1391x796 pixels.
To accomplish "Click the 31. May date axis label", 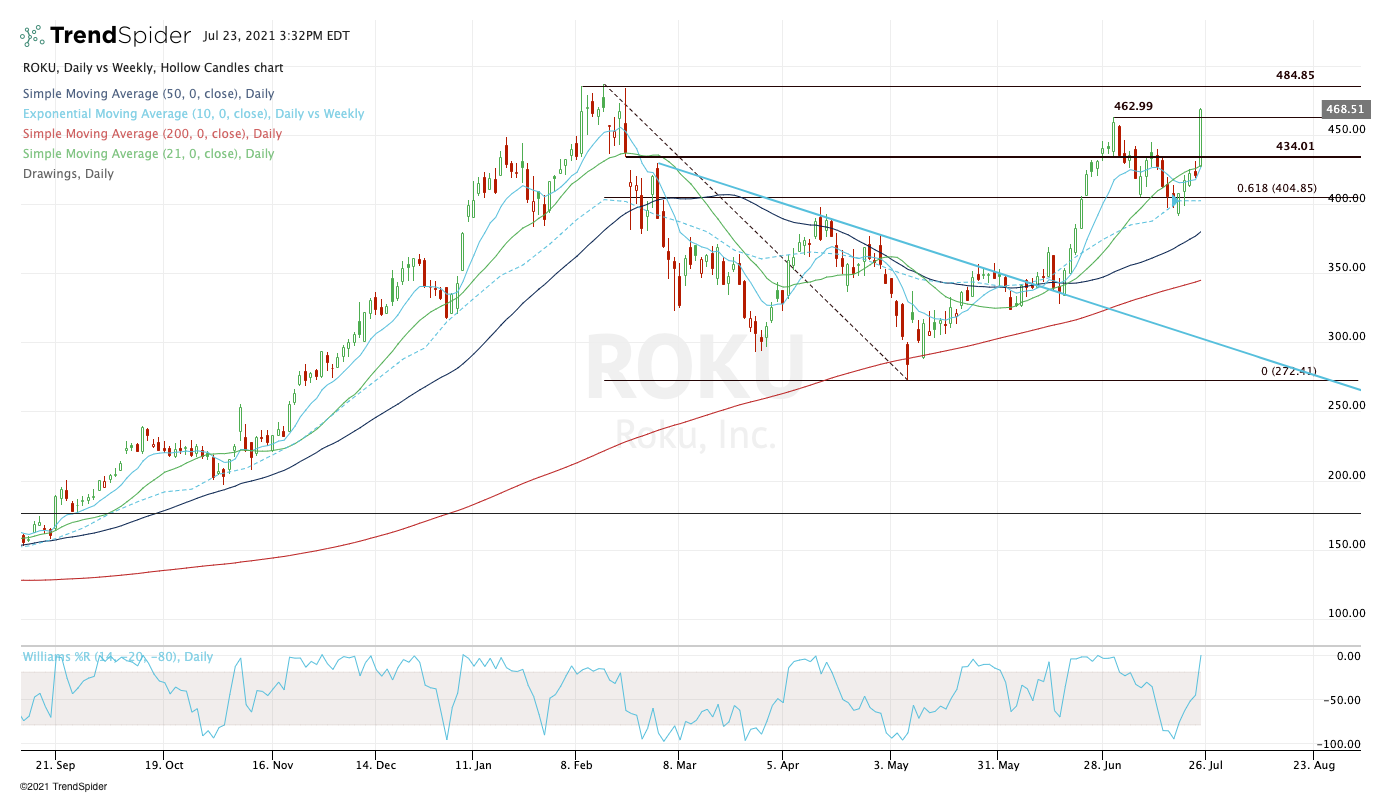I will 997,764.
